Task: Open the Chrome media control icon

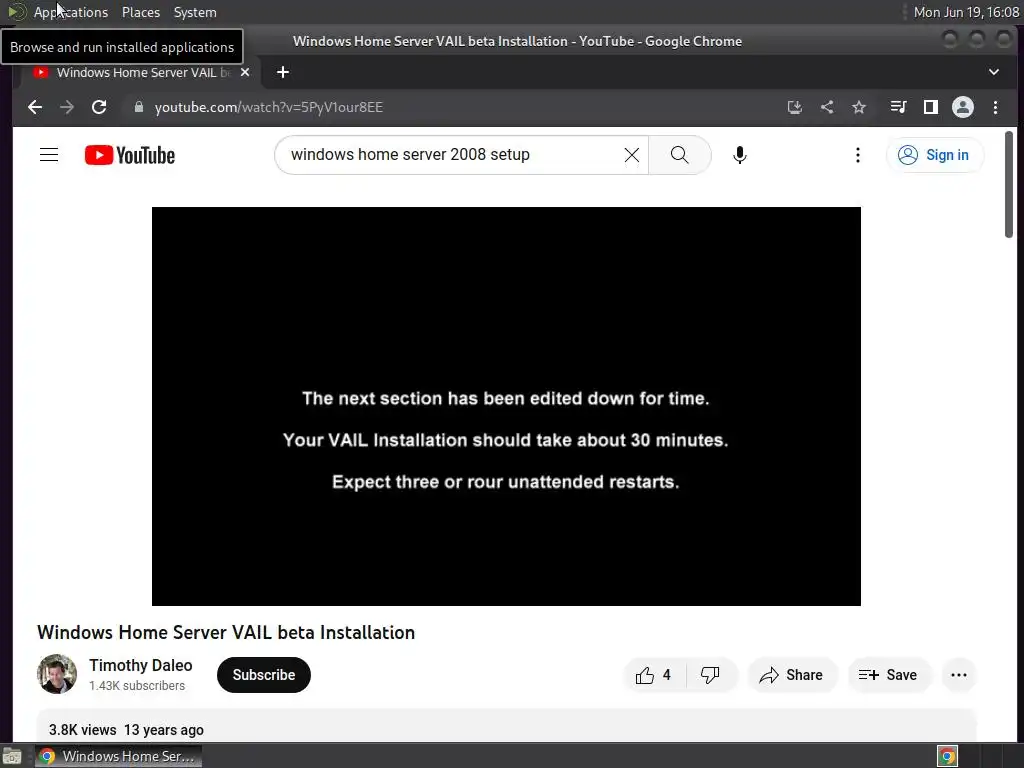Action: pyautogui.click(x=899, y=107)
